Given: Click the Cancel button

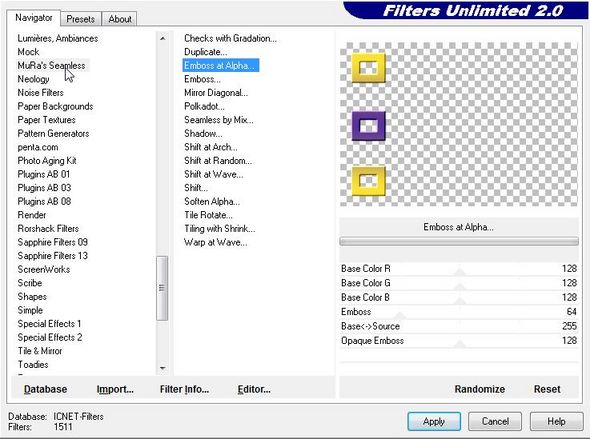Looking at the screenshot, I should pos(495,421).
